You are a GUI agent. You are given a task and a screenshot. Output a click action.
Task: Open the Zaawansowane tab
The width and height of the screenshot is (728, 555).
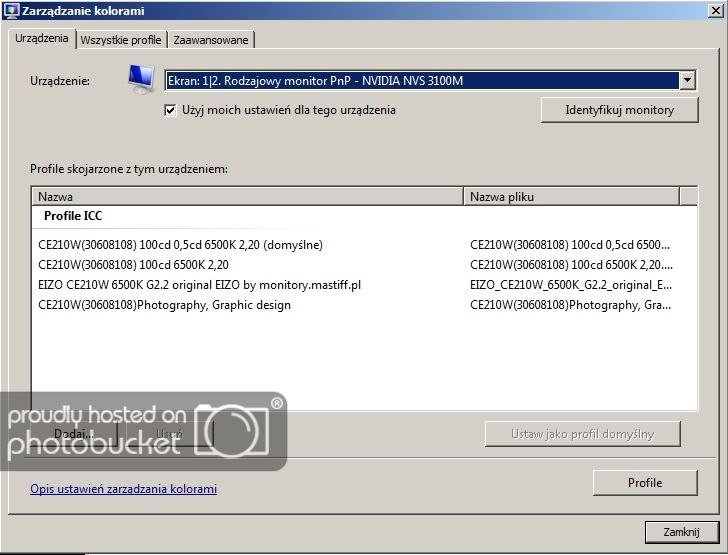coord(211,40)
